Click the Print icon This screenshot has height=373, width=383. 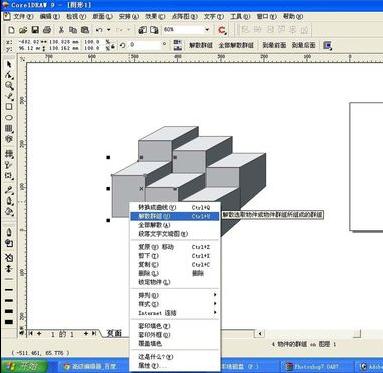point(47,30)
